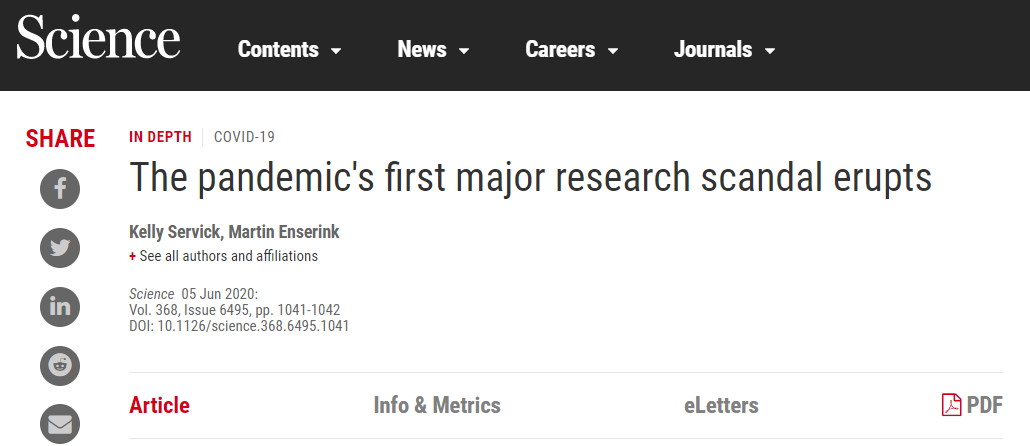Show all authors and affiliations
The height and width of the screenshot is (446, 1030).
click(228, 256)
